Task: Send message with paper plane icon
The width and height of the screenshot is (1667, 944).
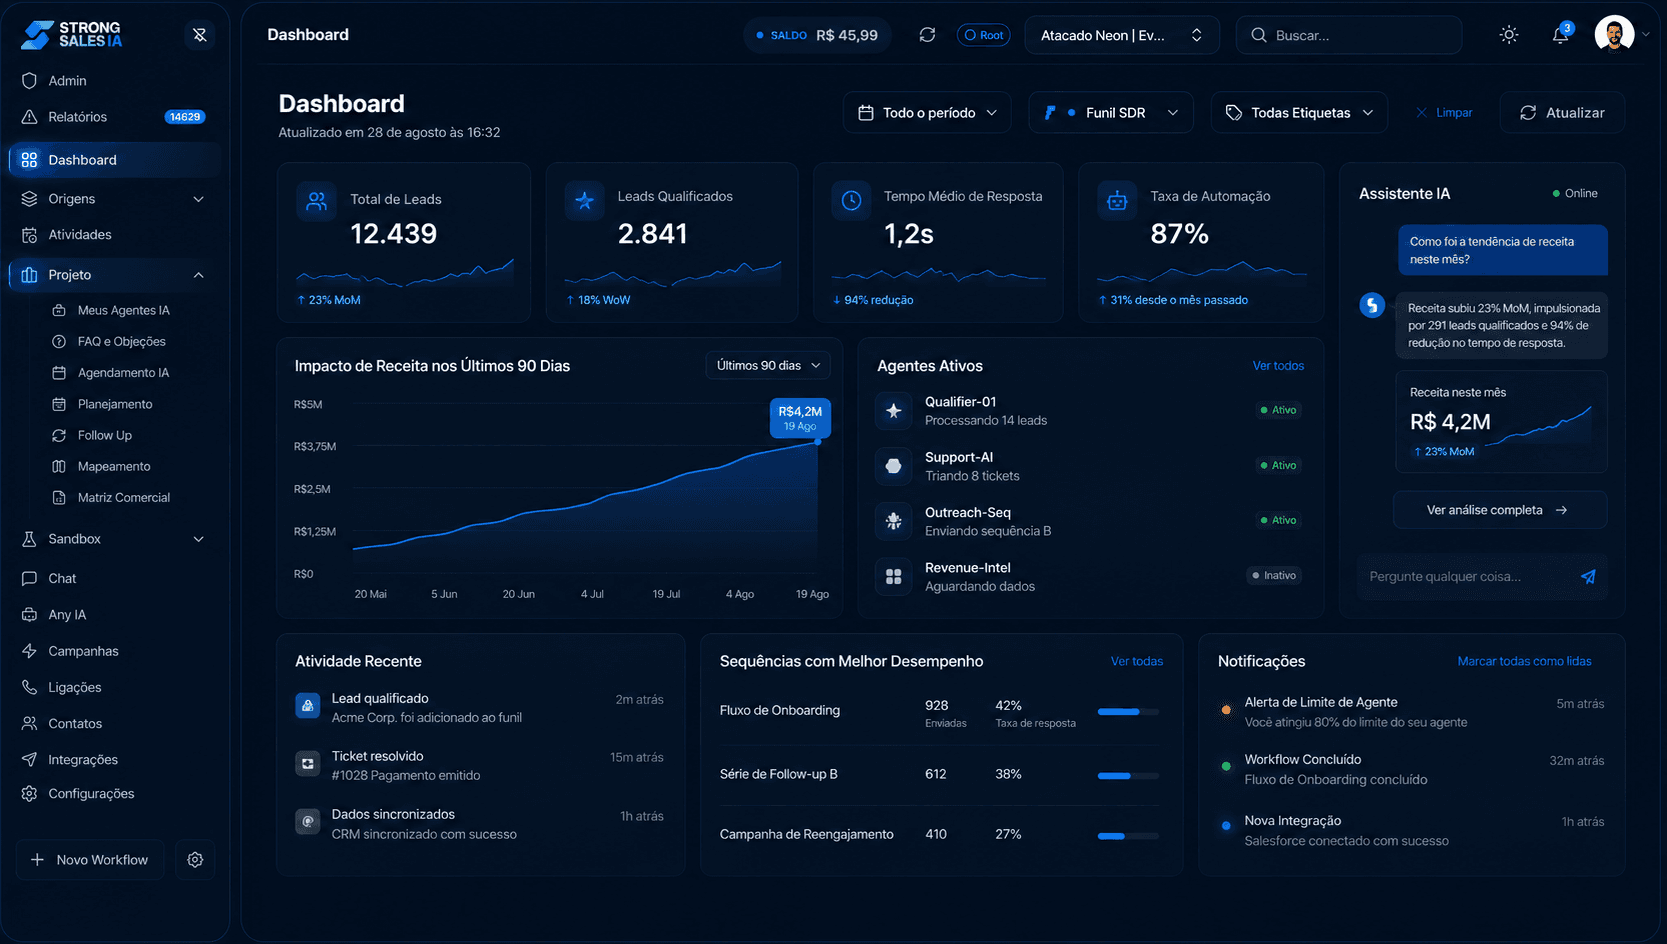Action: 1588,577
